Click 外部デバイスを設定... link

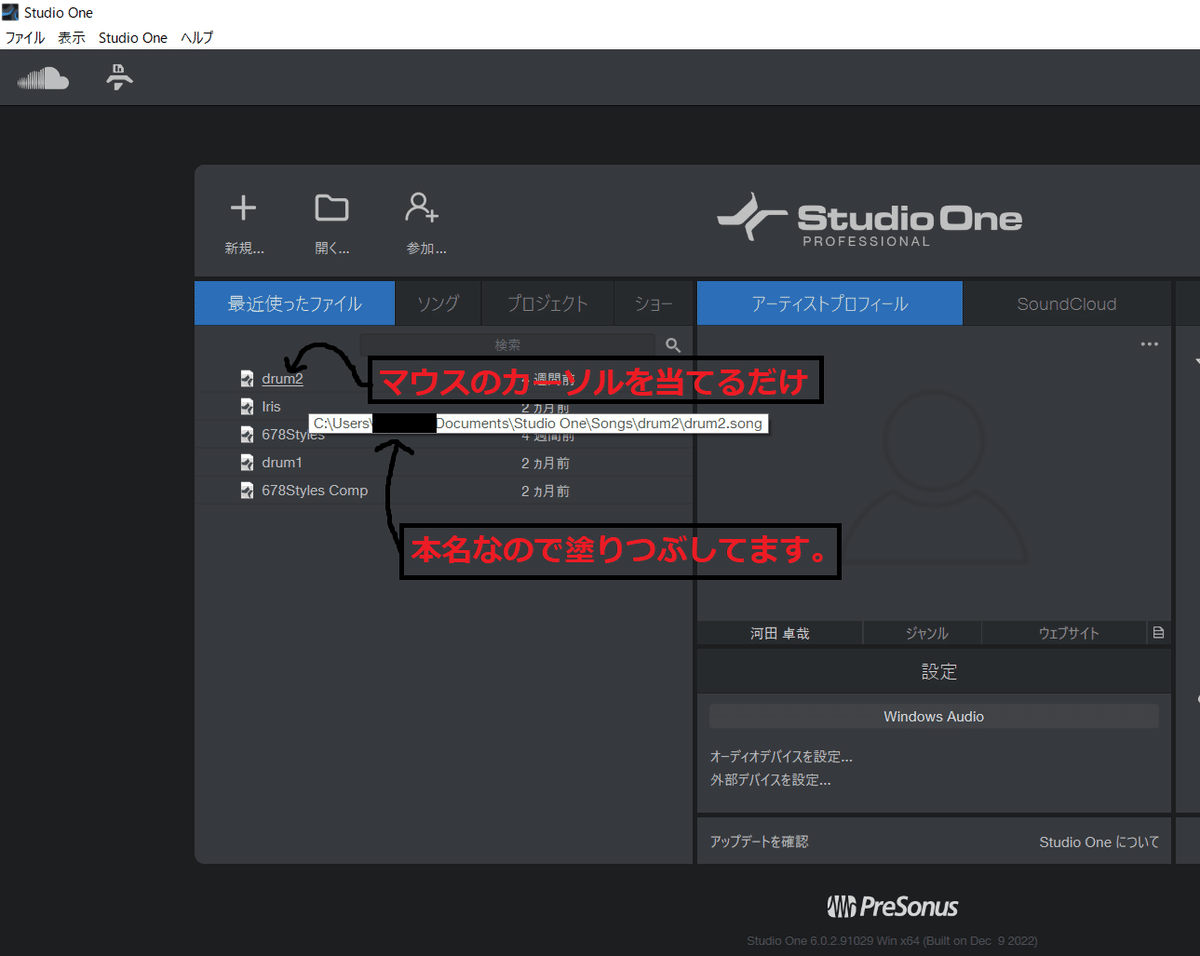coord(770,780)
